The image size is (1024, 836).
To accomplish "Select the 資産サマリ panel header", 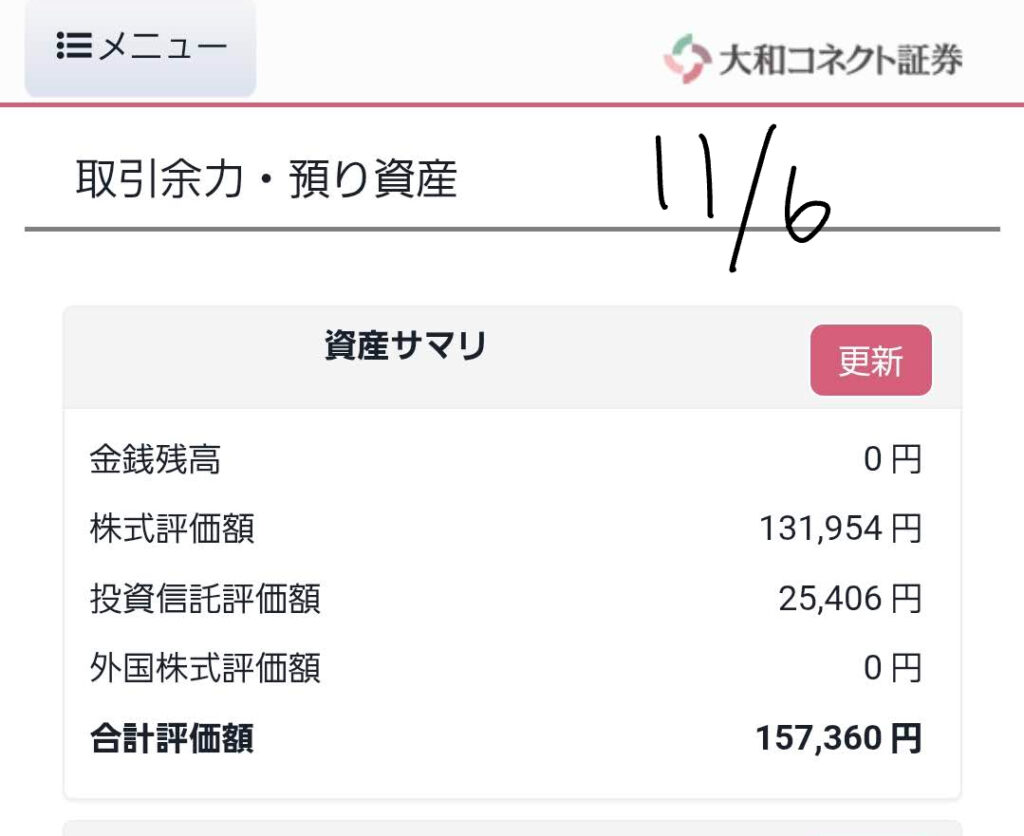I will [x=405, y=346].
